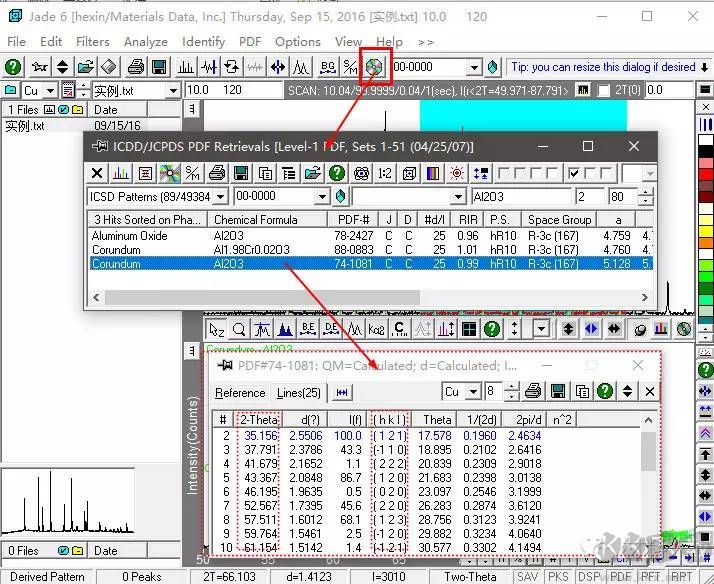
Task: Toggle the second empty checkbox in Retrievals filter row
Action: [520, 173]
